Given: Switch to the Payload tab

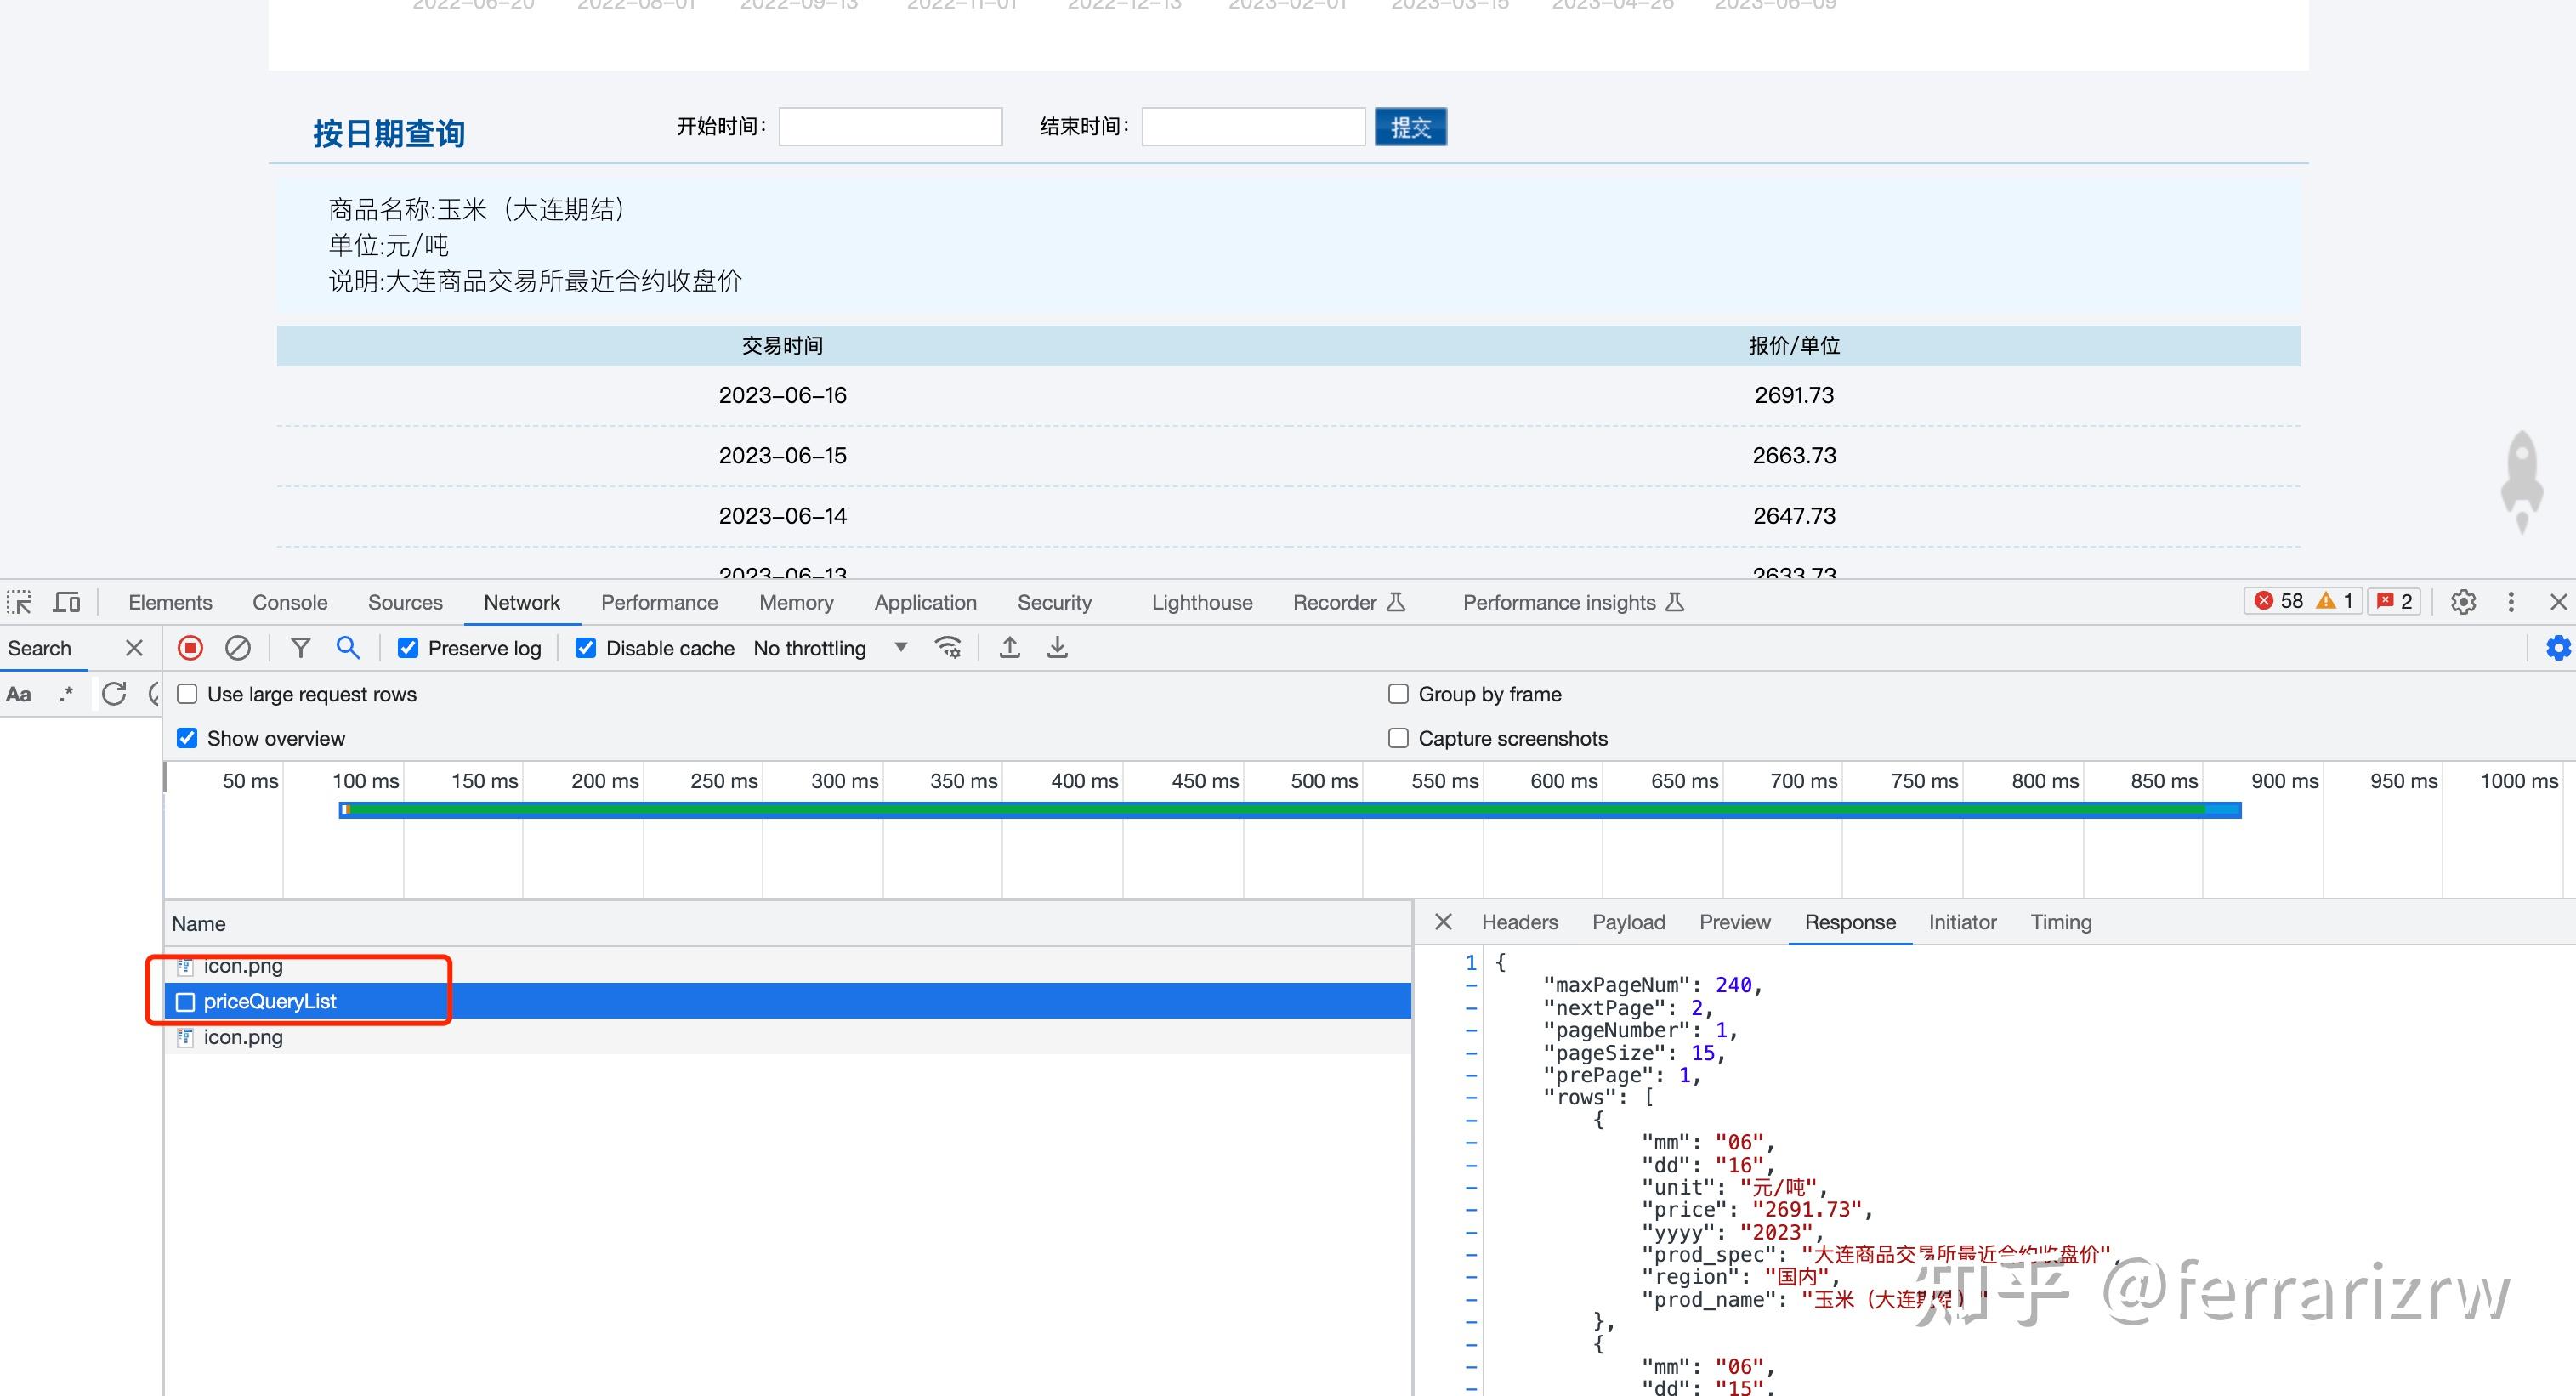Looking at the screenshot, I should pyautogui.click(x=1628, y=922).
